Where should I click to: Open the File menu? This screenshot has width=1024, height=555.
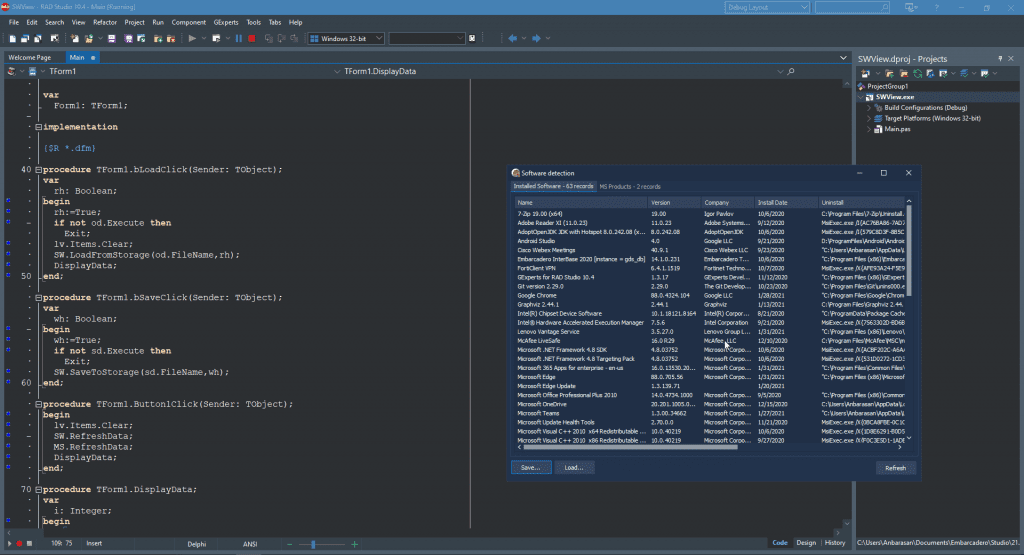14,22
